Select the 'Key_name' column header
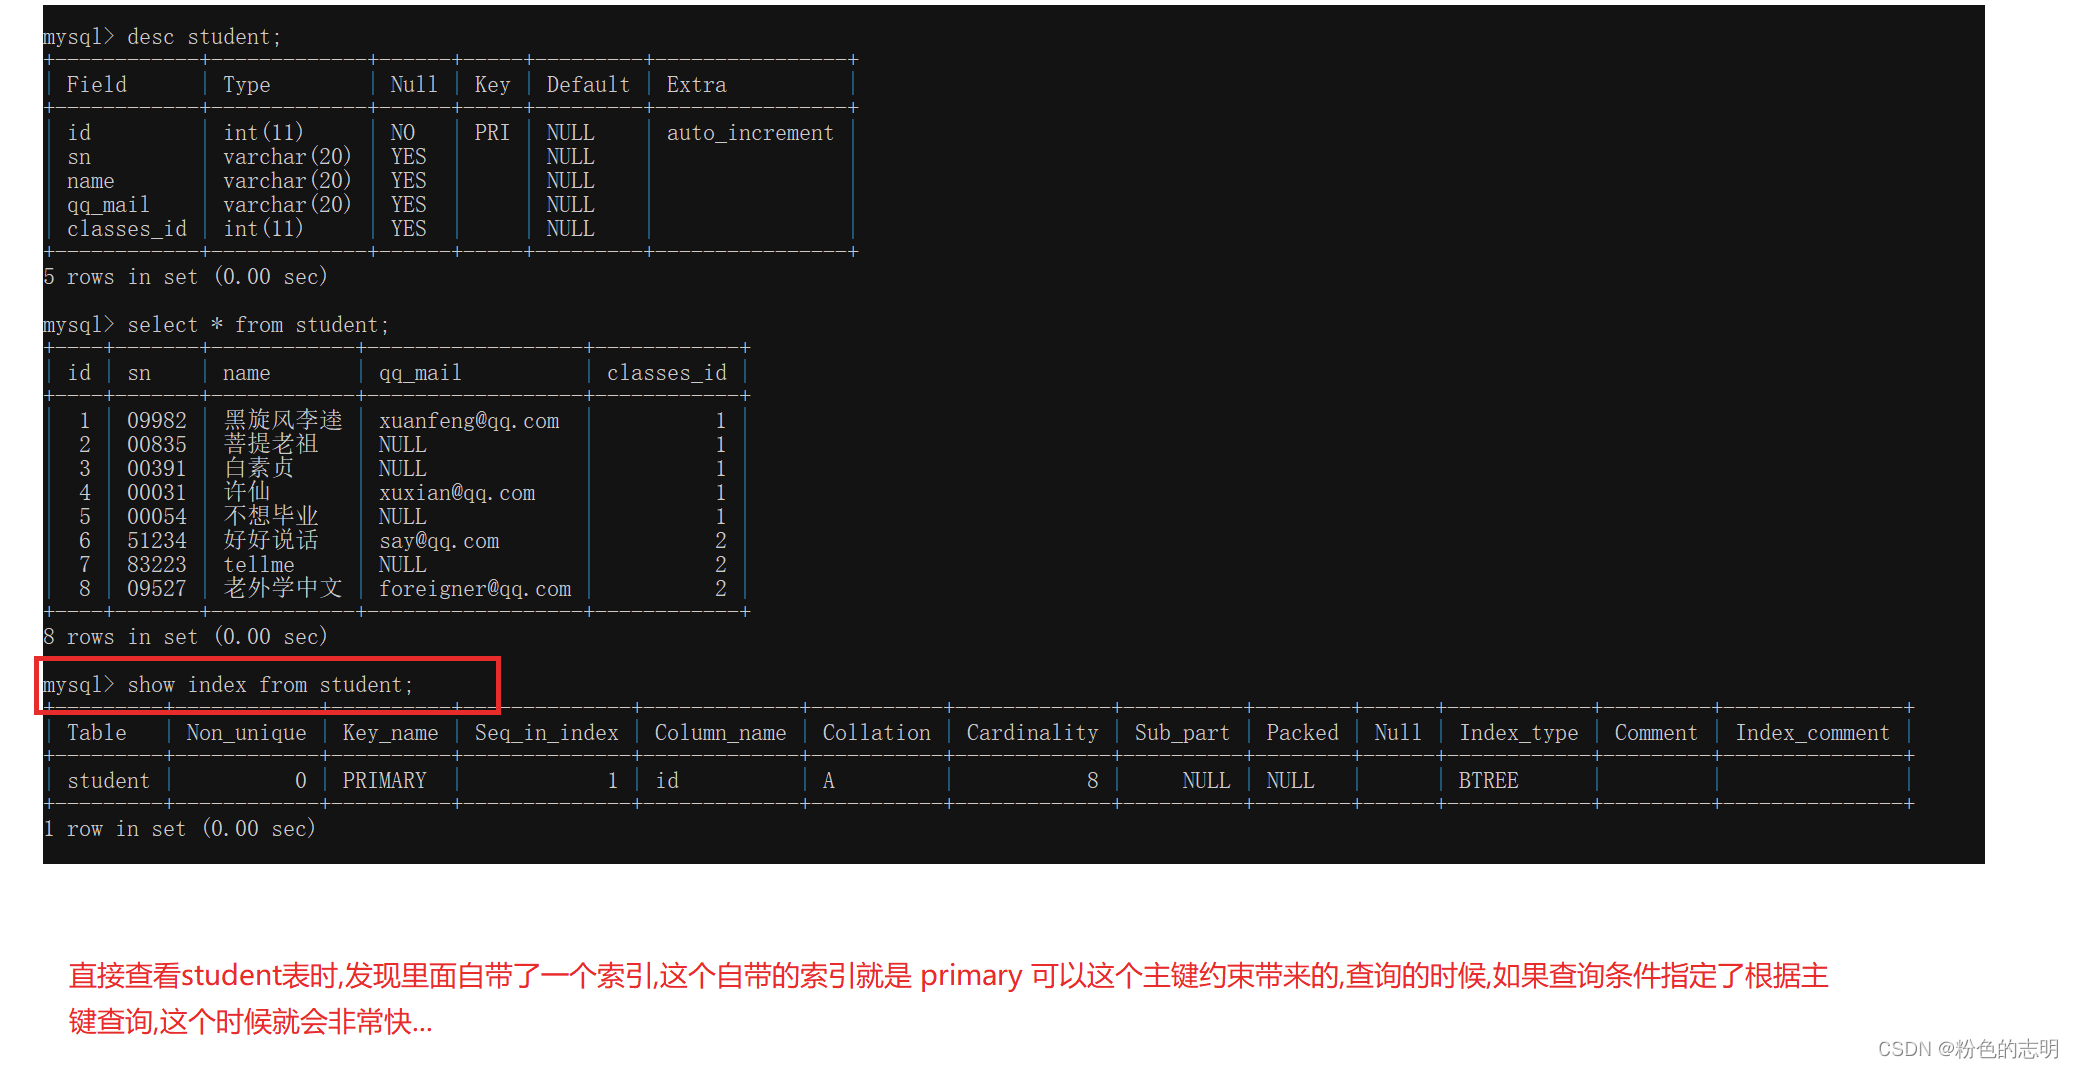2073x1068 pixels. point(390,733)
